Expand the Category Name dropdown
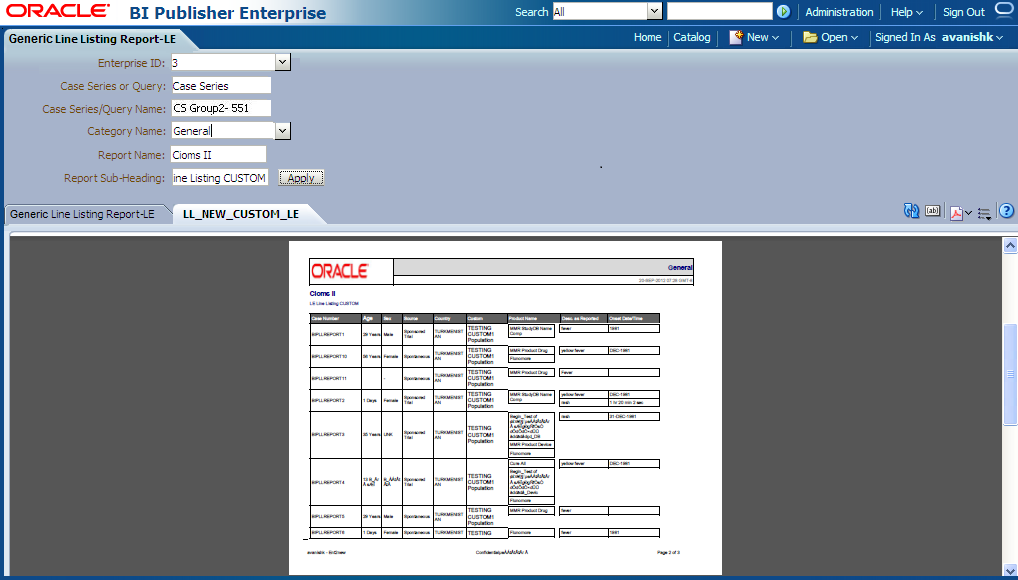This screenshot has width=1018, height=580. click(282, 131)
